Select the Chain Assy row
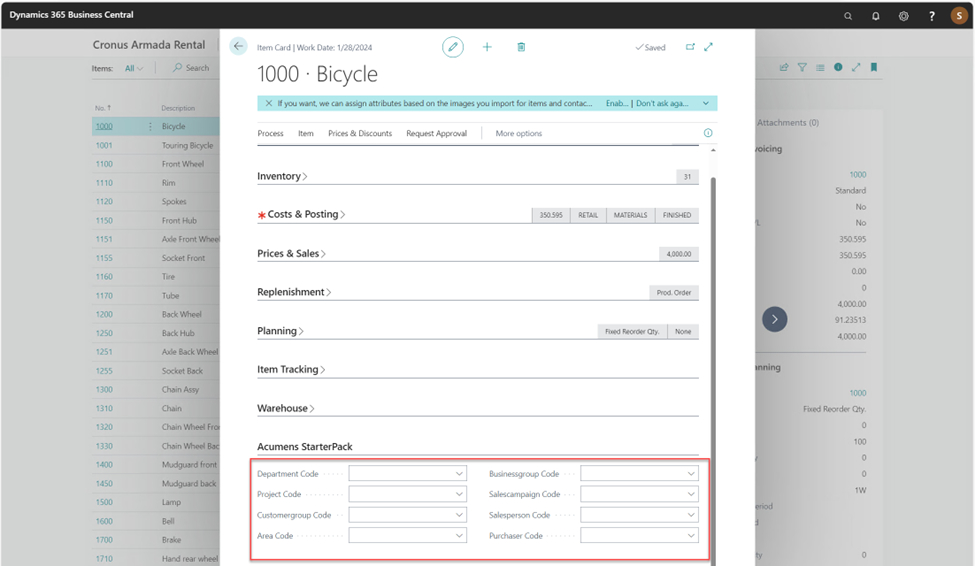The width and height of the screenshot is (975, 566). pos(155,389)
